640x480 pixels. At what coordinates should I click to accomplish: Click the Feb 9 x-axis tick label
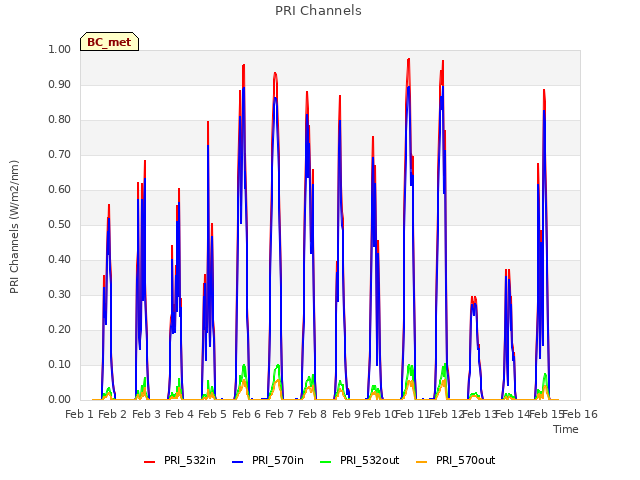(x=346, y=414)
